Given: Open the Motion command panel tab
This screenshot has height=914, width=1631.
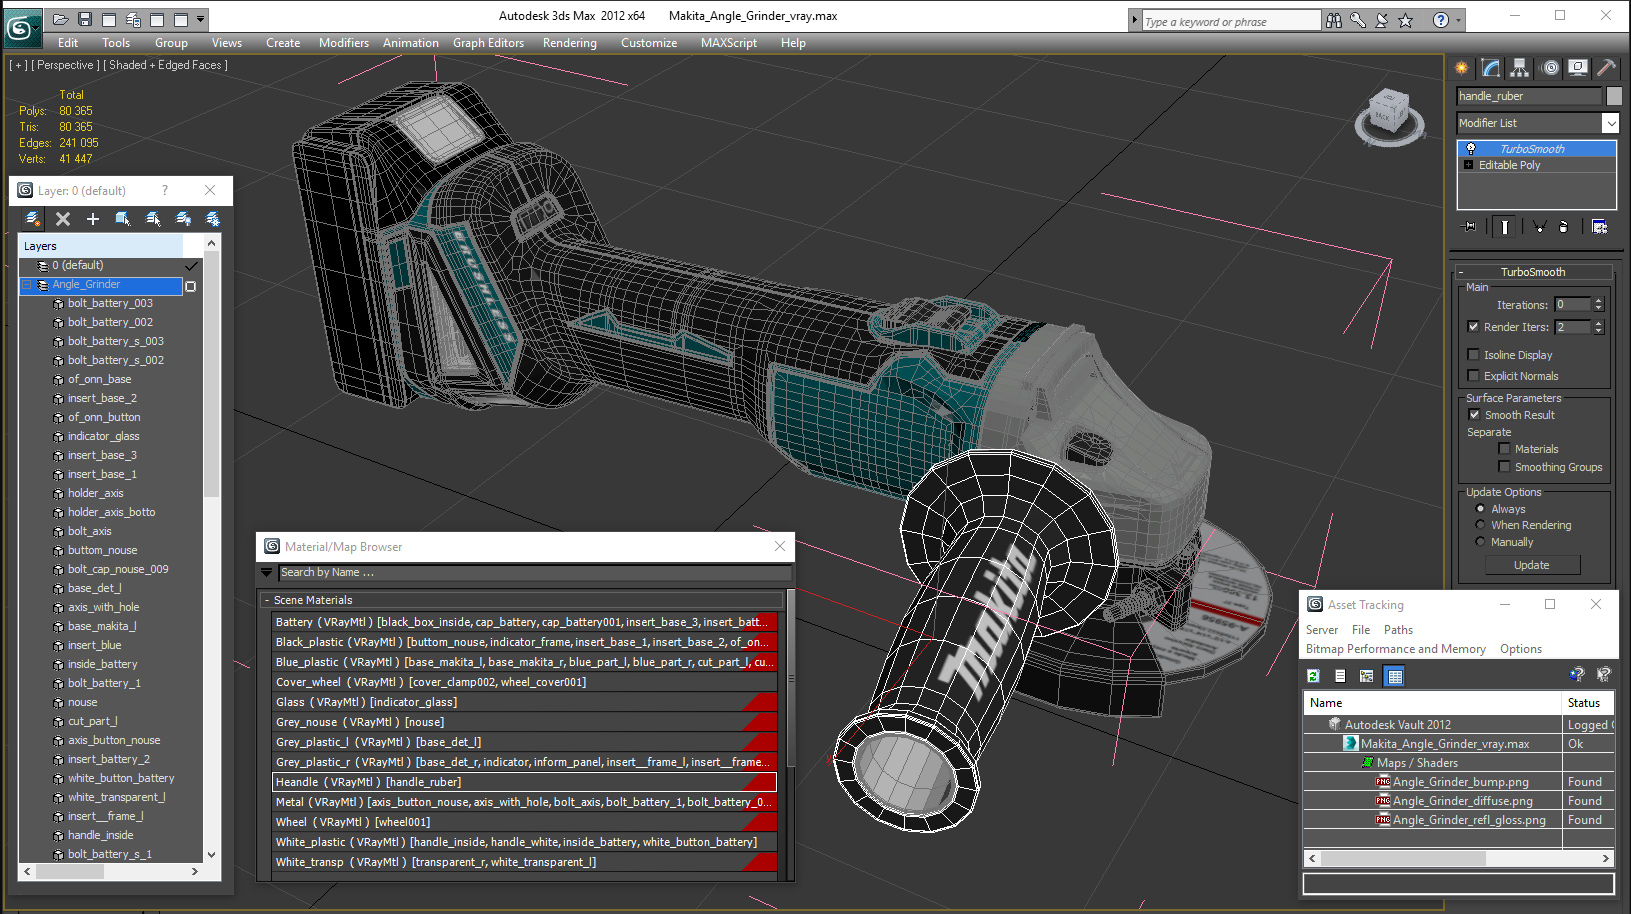Looking at the screenshot, I should click(1550, 68).
